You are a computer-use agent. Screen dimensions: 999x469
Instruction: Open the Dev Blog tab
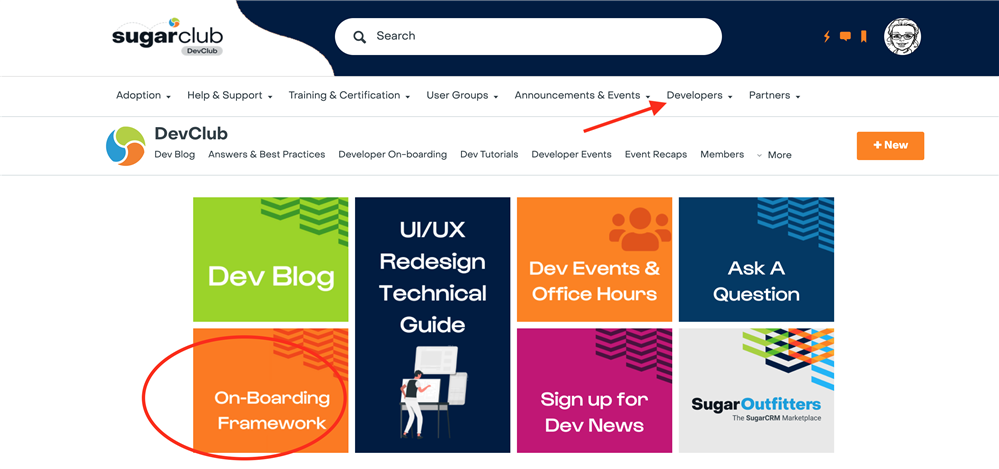175,154
